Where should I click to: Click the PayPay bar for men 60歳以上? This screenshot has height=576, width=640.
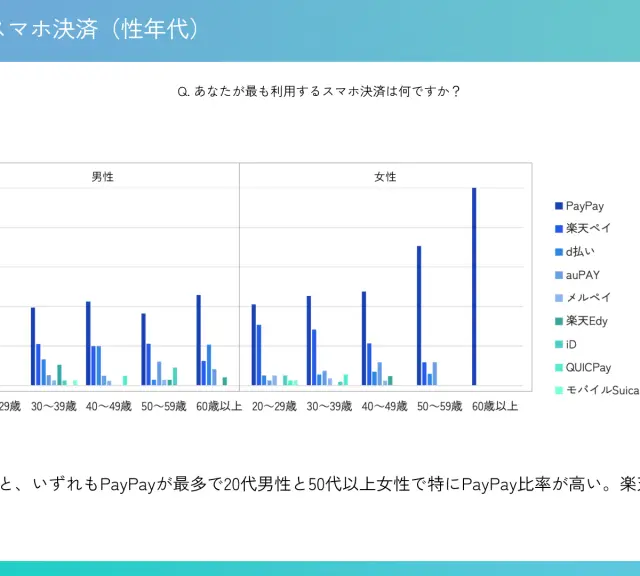[199, 340]
